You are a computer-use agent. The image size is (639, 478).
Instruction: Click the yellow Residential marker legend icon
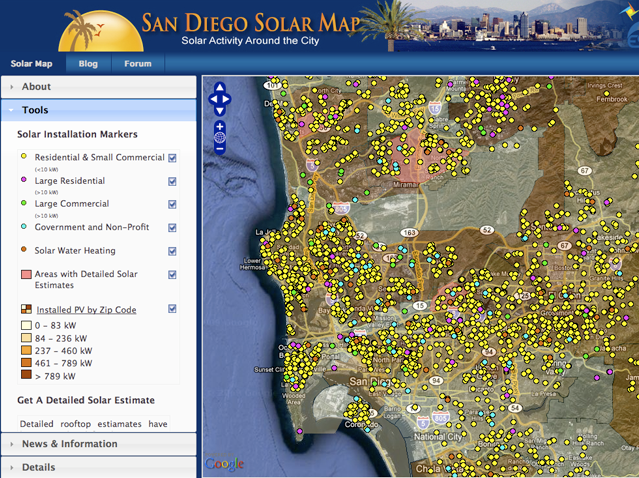point(24,156)
